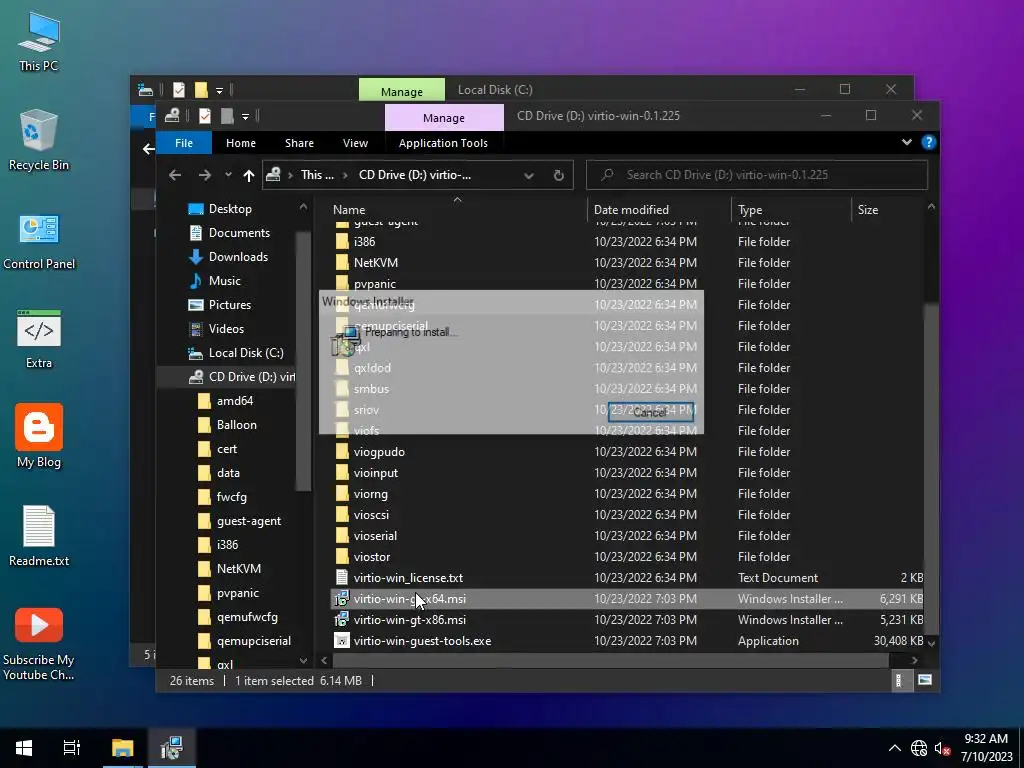Open network status tray icon
The height and width of the screenshot is (768, 1024).
919,748
